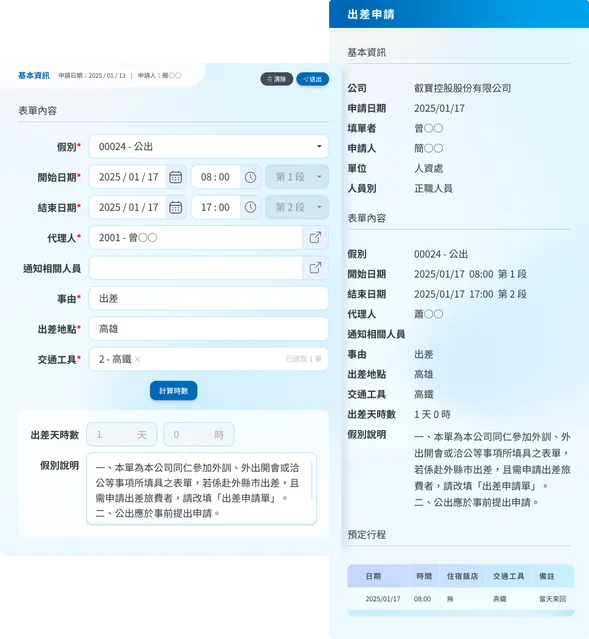Open 通知相關人員 lookup popup icon

(315, 268)
